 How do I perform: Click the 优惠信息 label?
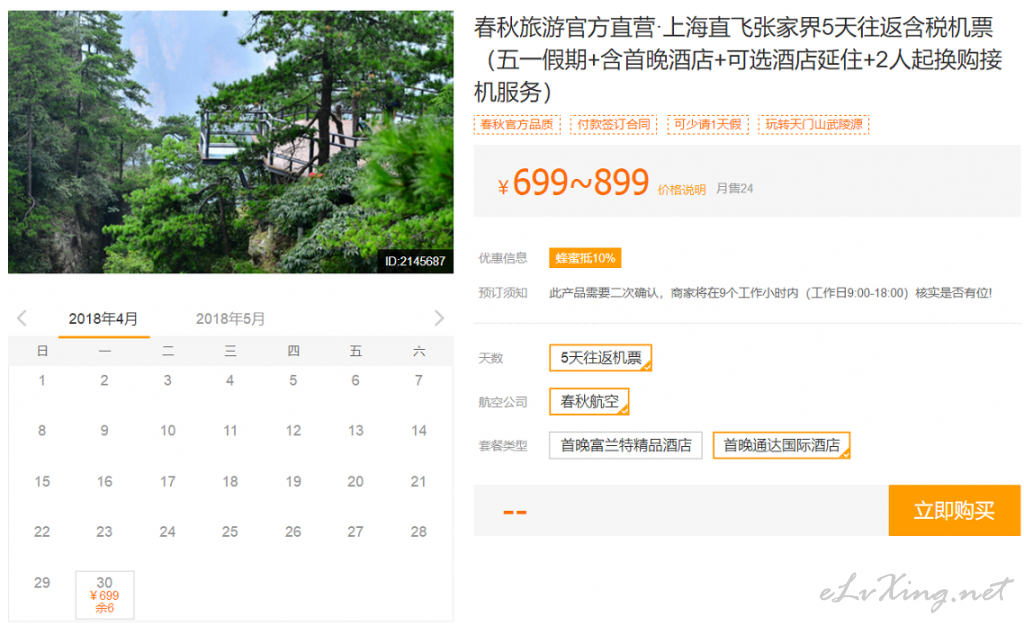[503, 258]
